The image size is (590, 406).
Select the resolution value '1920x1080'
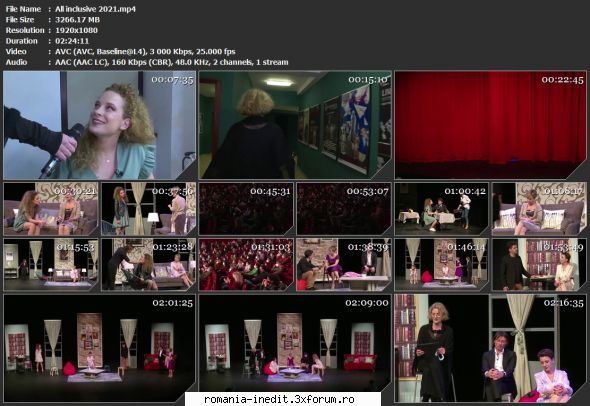pos(76,30)
